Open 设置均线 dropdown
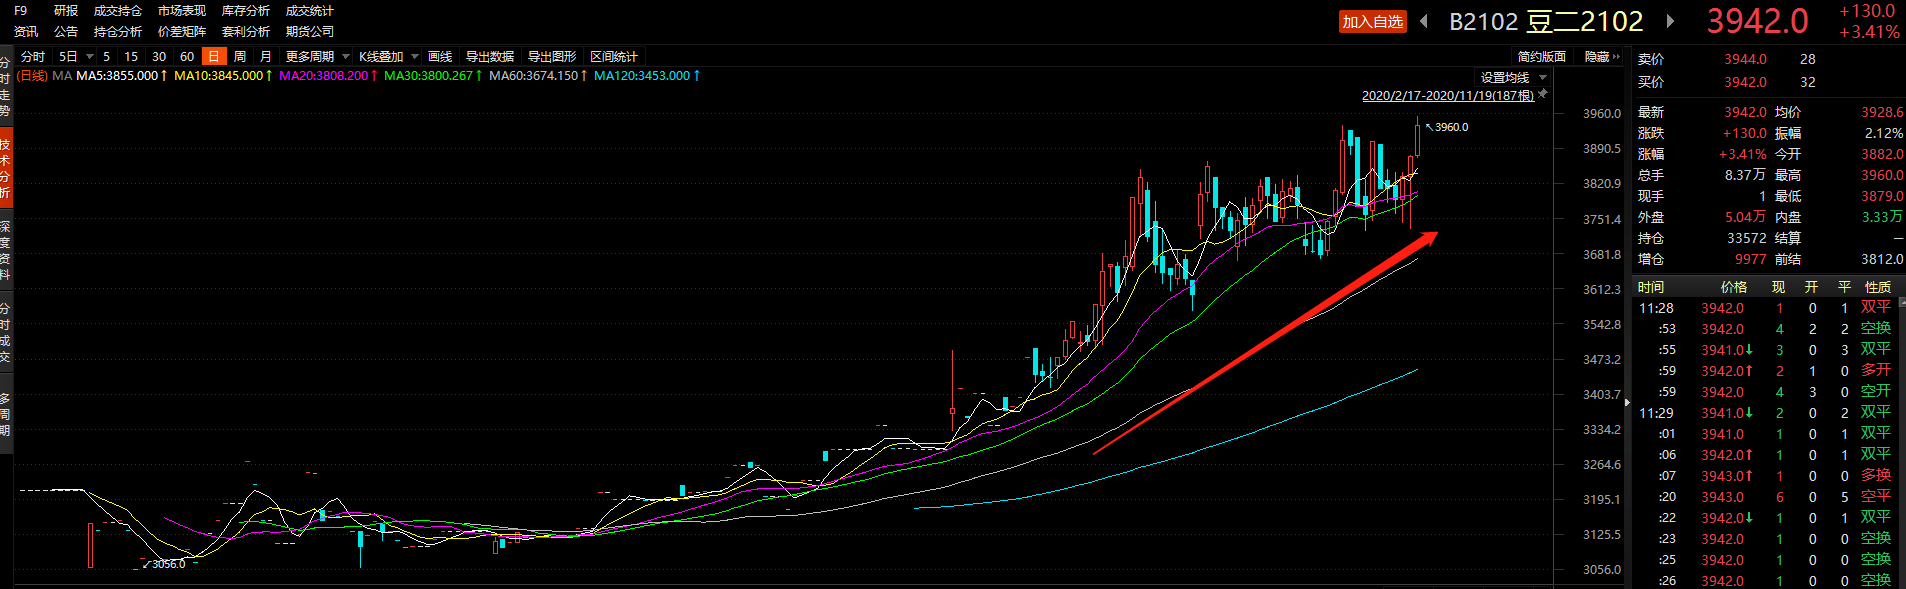Viewport: 1906px width, 589px height. click(x=1514, y=78)
